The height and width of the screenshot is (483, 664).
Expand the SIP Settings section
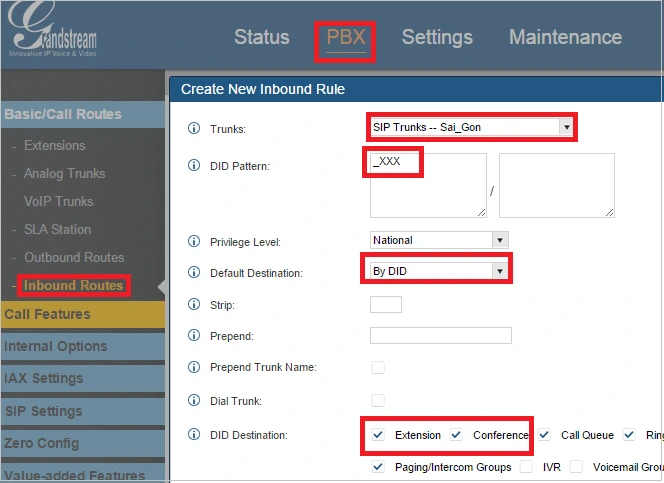coord(43,411)
